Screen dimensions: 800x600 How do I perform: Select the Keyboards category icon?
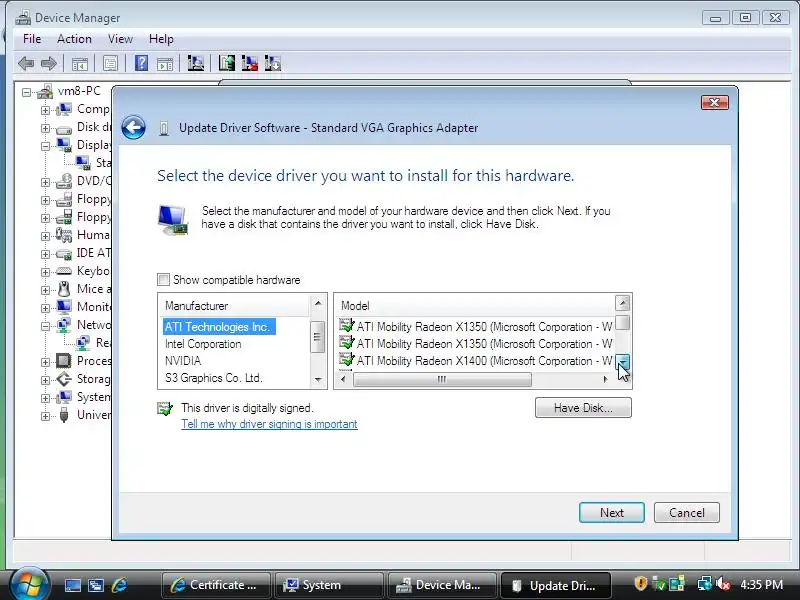tap(64, 271)
